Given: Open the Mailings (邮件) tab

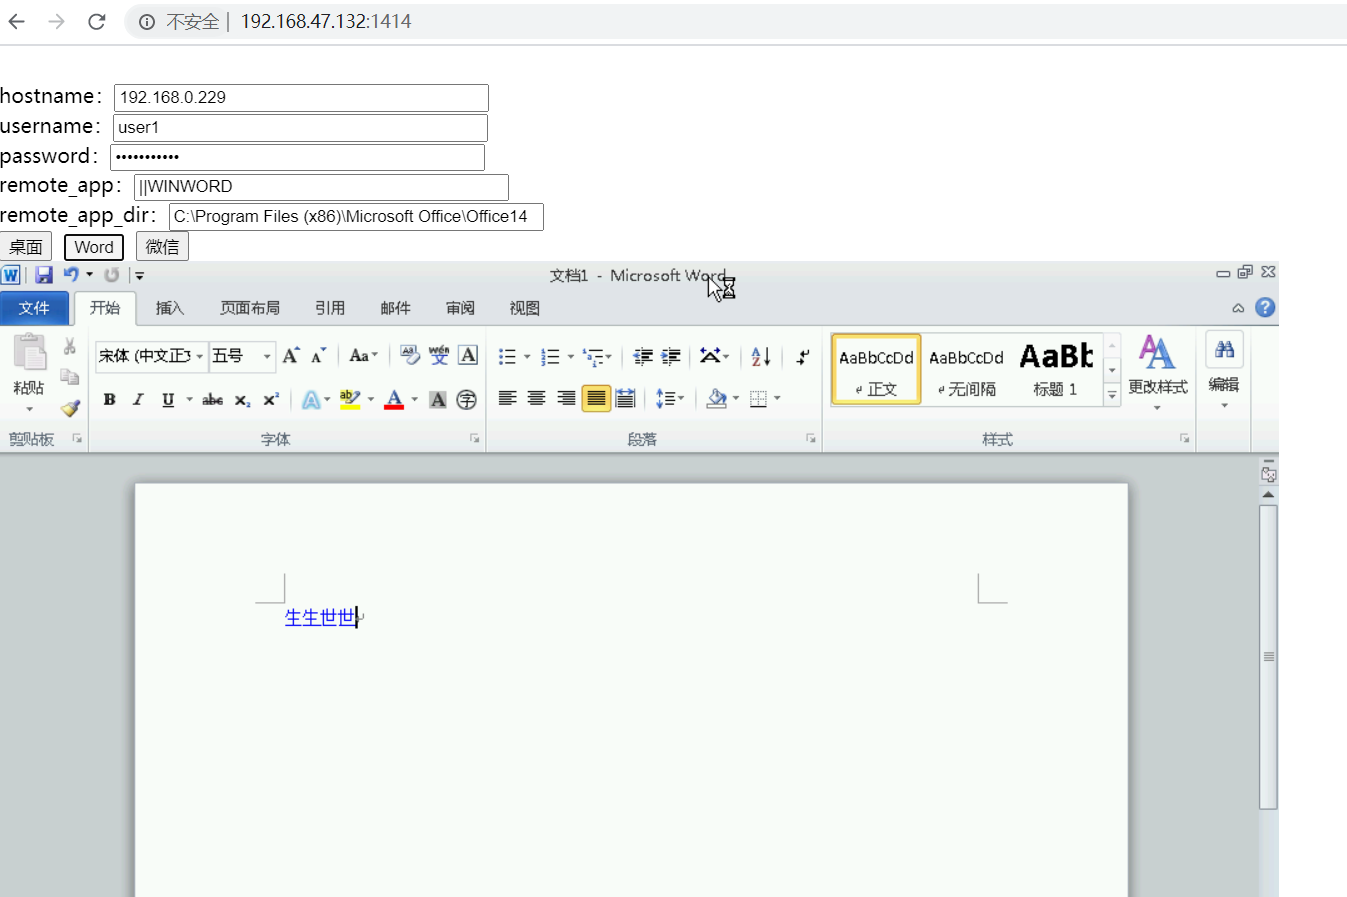Looking at the screenshot, I should pyautogui.click(x=395, y=308).
